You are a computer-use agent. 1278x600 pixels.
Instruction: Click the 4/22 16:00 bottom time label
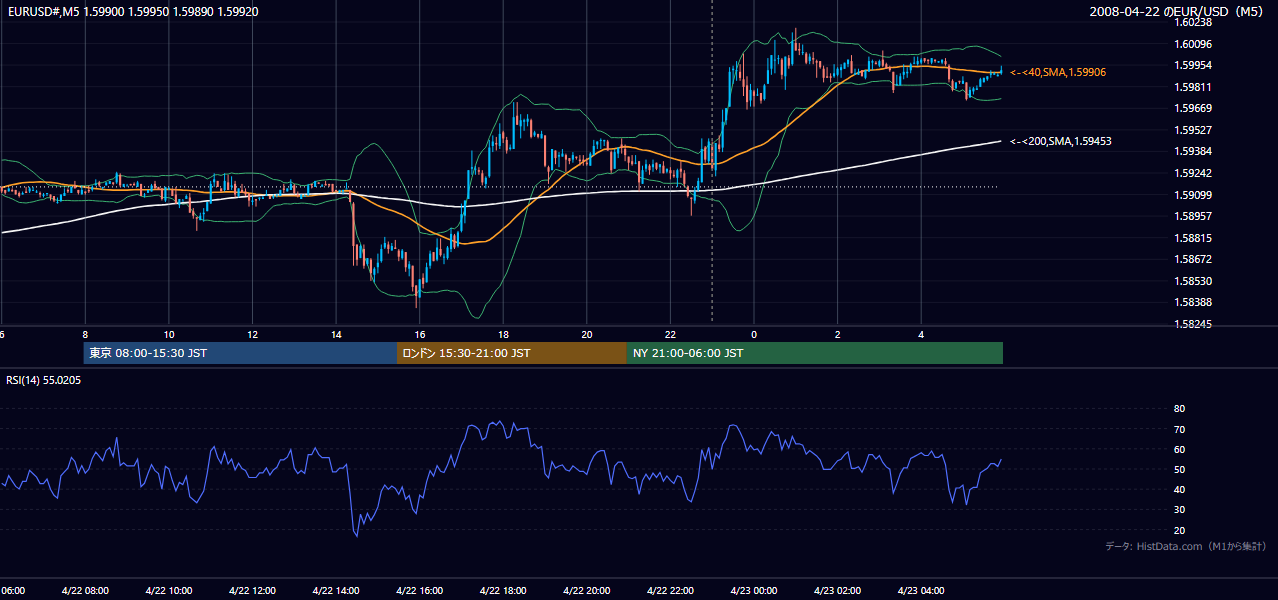tap(420, 591)
